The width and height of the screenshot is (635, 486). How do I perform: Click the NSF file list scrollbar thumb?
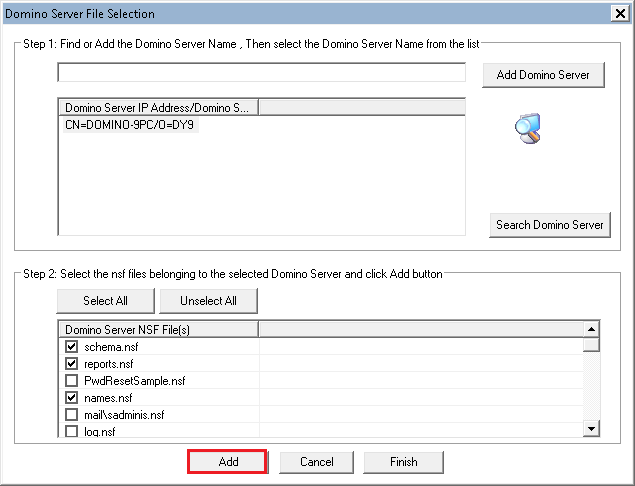(x=591, y=344)
